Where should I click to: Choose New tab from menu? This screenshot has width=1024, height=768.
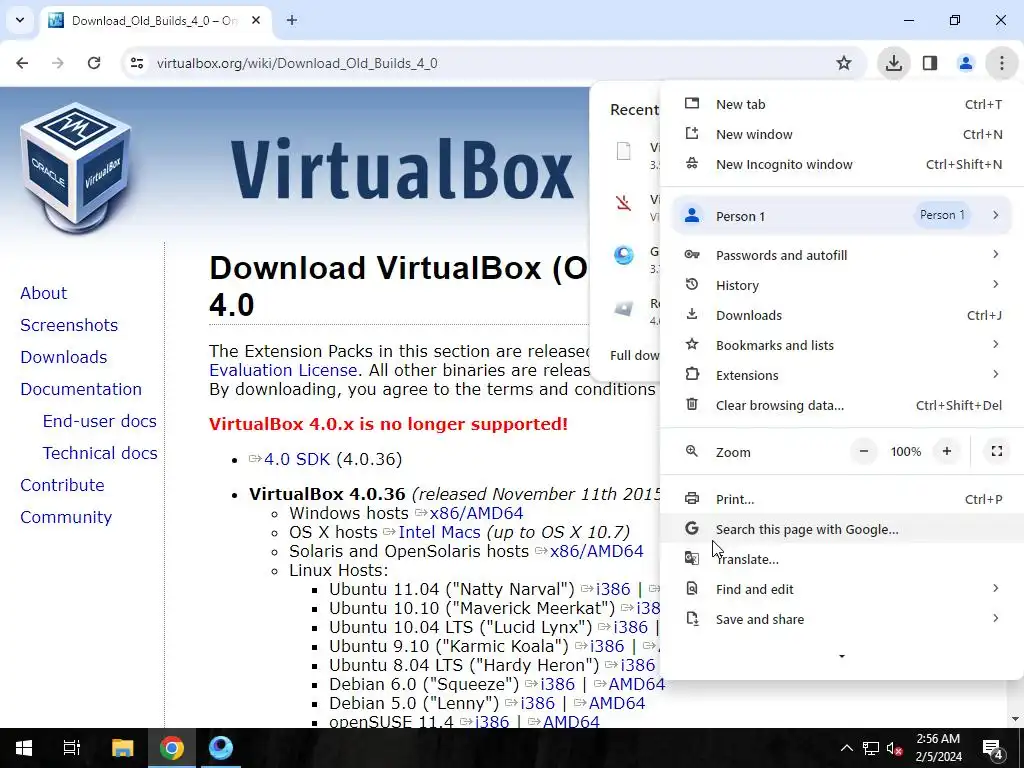coord(842,104)
